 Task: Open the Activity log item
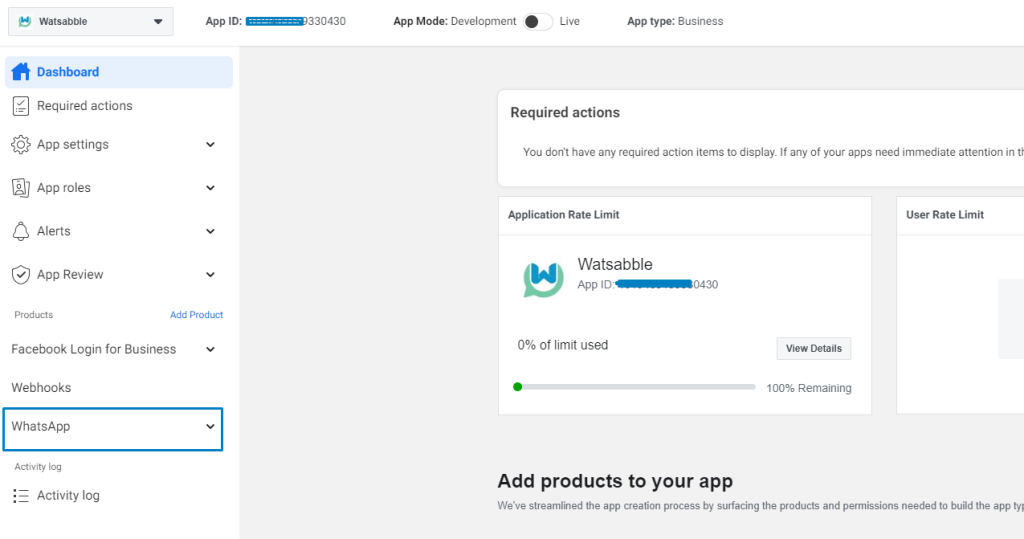coord(68,496)
